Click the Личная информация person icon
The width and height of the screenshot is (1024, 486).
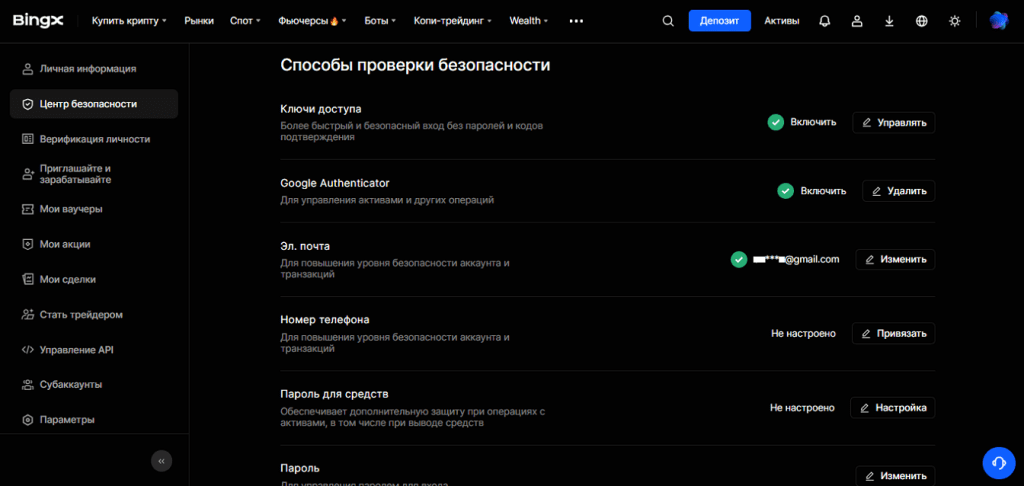(x=27, y=69)
